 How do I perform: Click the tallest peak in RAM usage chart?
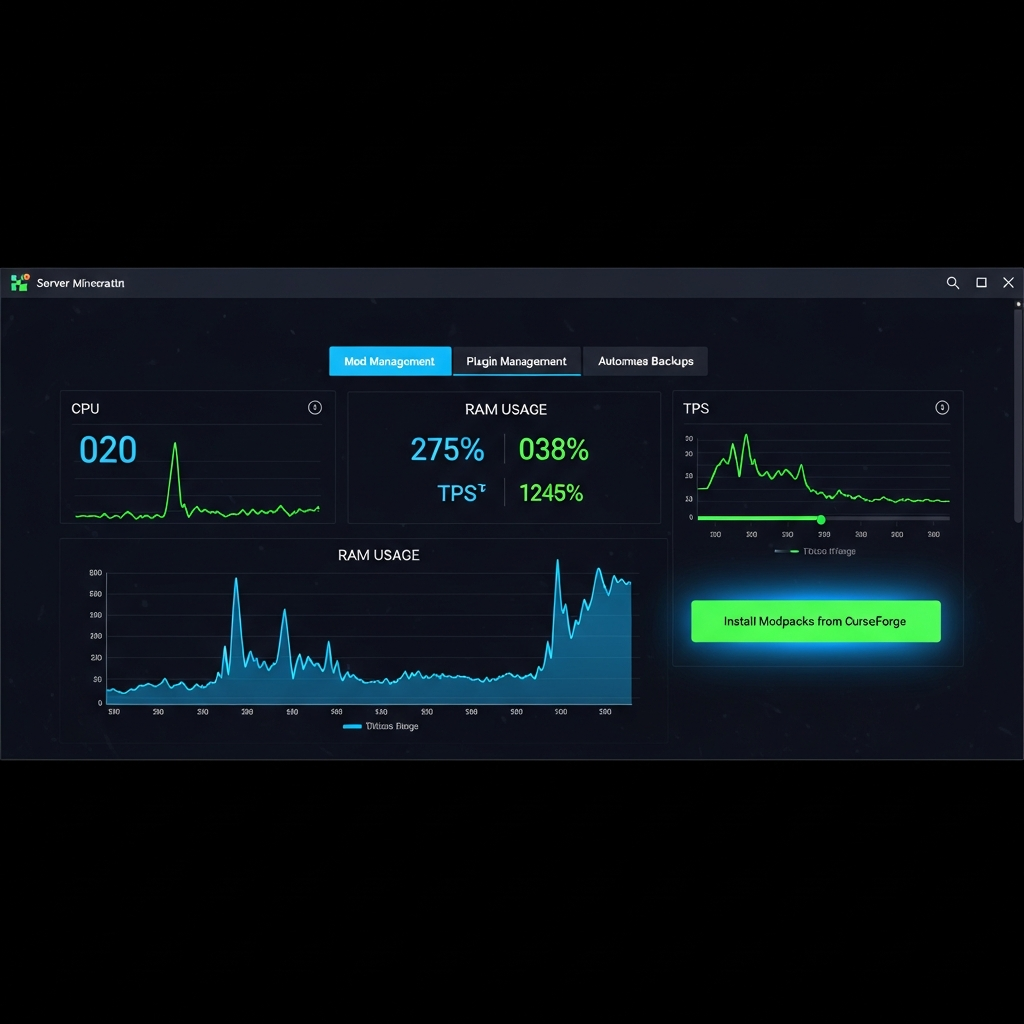tap(557, 562)
